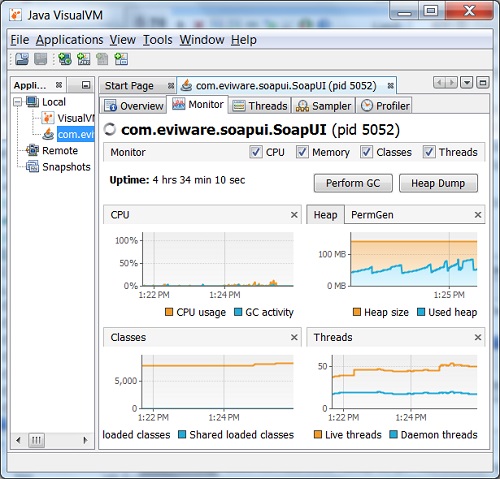Click the Snapshots node icon
500x479 pixels.
click(x=32, y=166)
